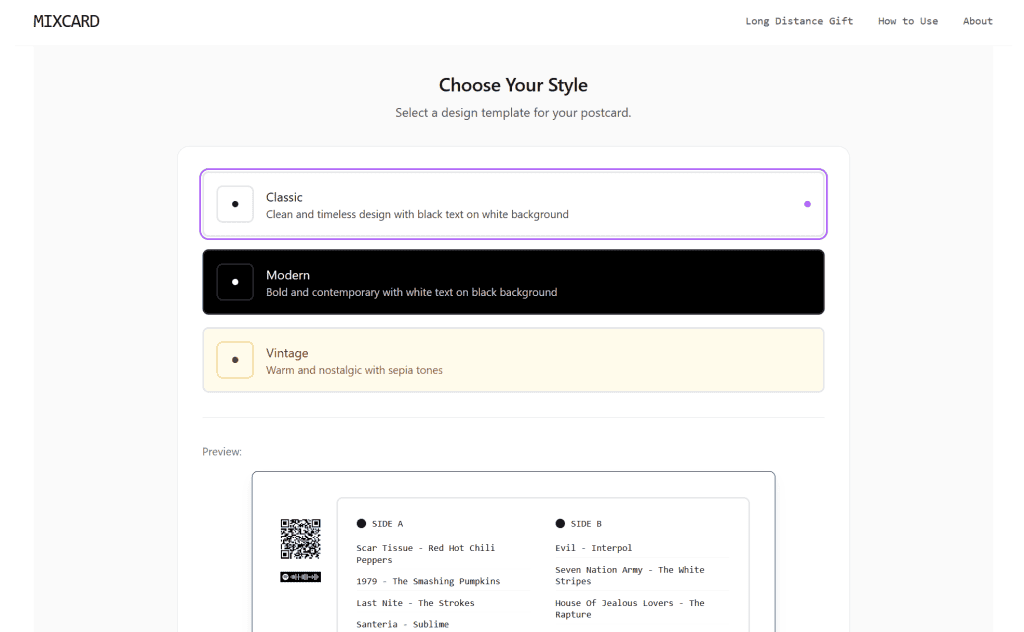
Task: Pick the Vintage style template
Action: pyautogui.click(x=513, y=361)
